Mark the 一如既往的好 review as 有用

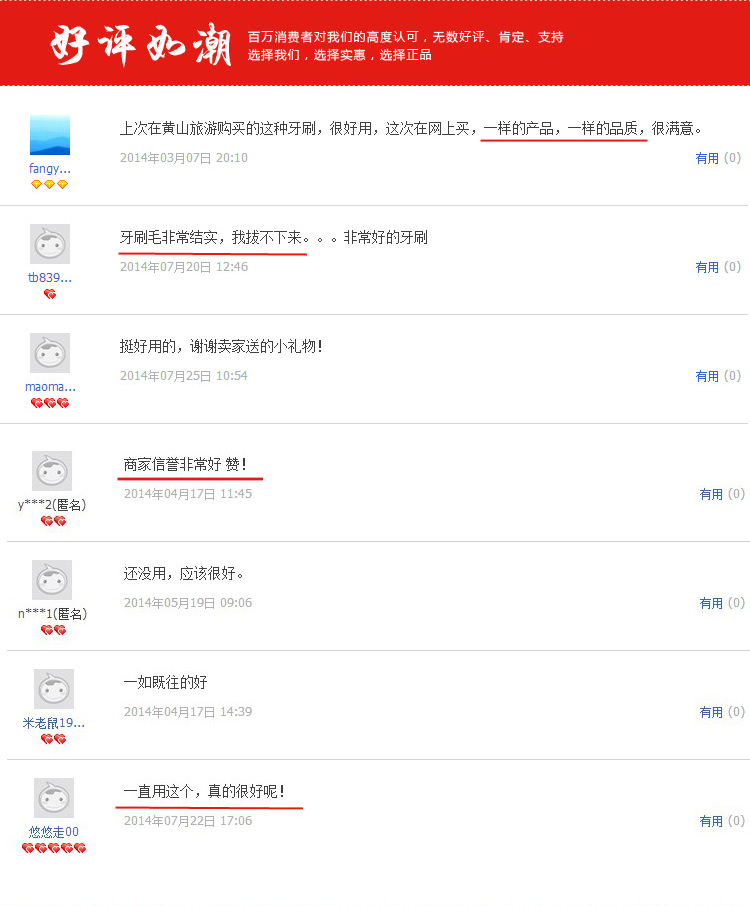pos(711,712)
